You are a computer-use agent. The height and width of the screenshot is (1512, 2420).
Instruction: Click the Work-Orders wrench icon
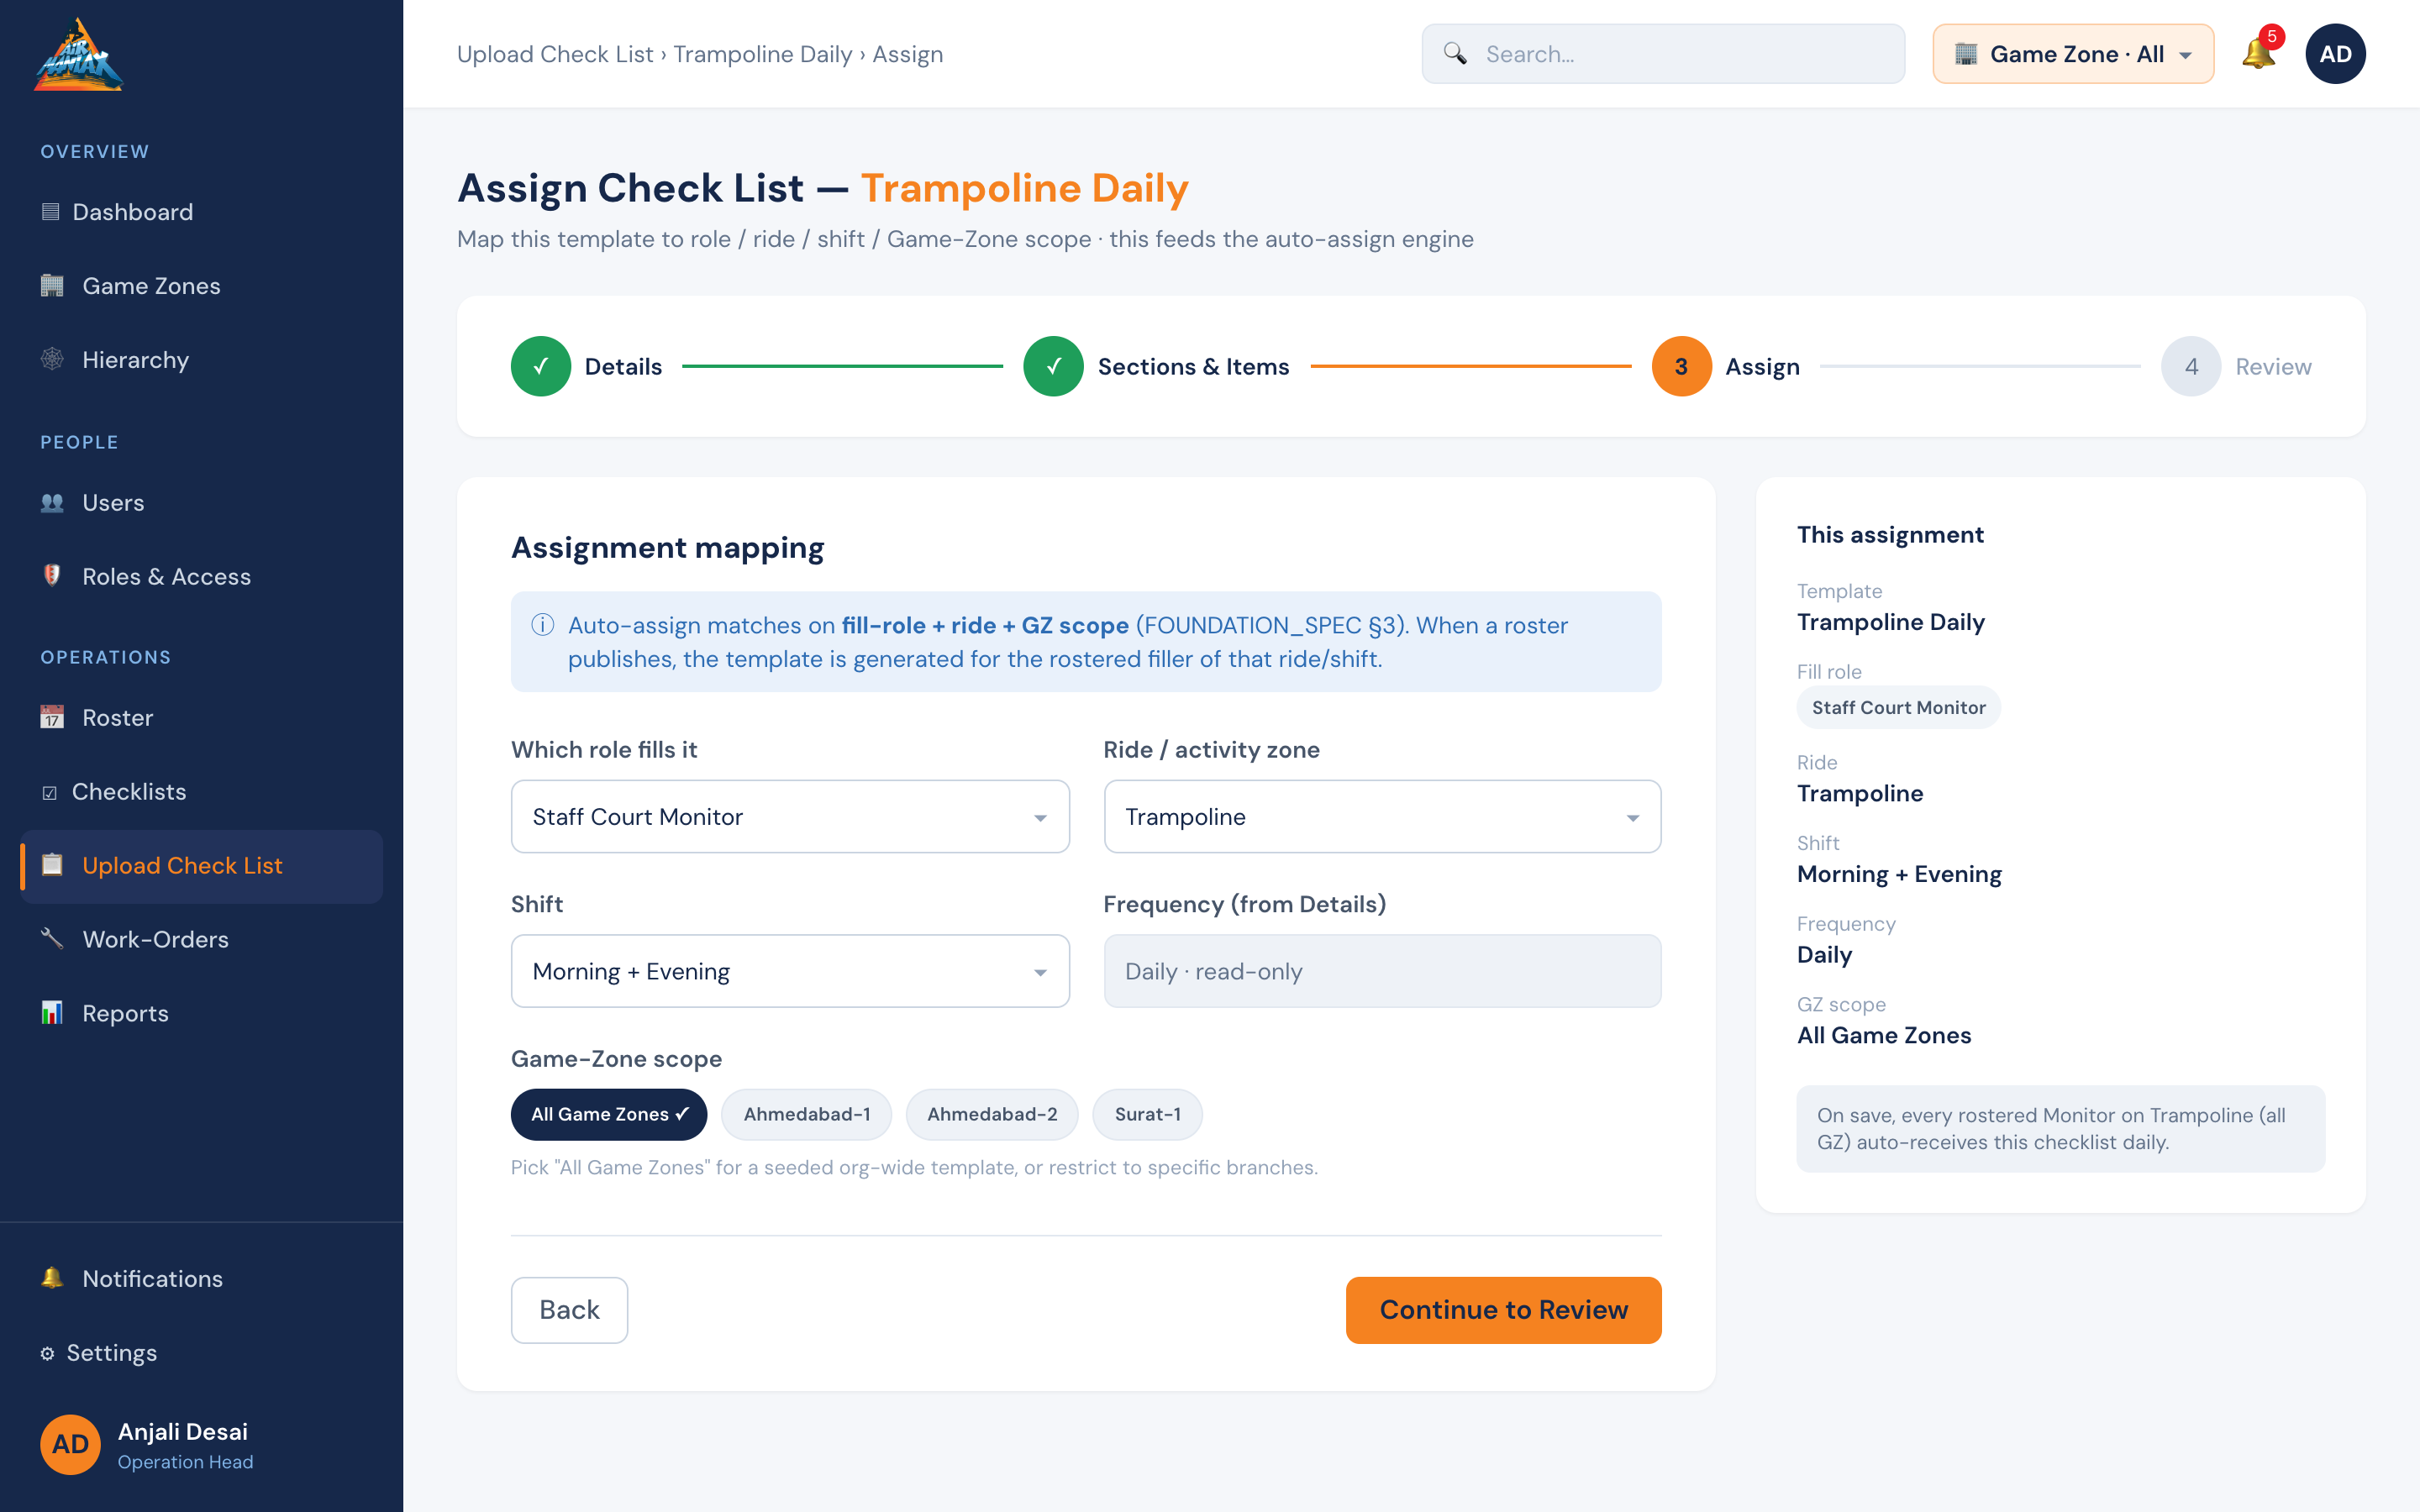tap(52, 939)
